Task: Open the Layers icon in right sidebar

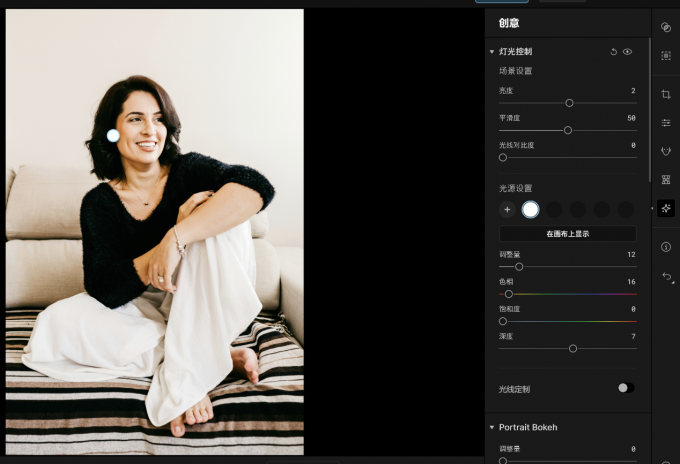Action: (666, 27)
